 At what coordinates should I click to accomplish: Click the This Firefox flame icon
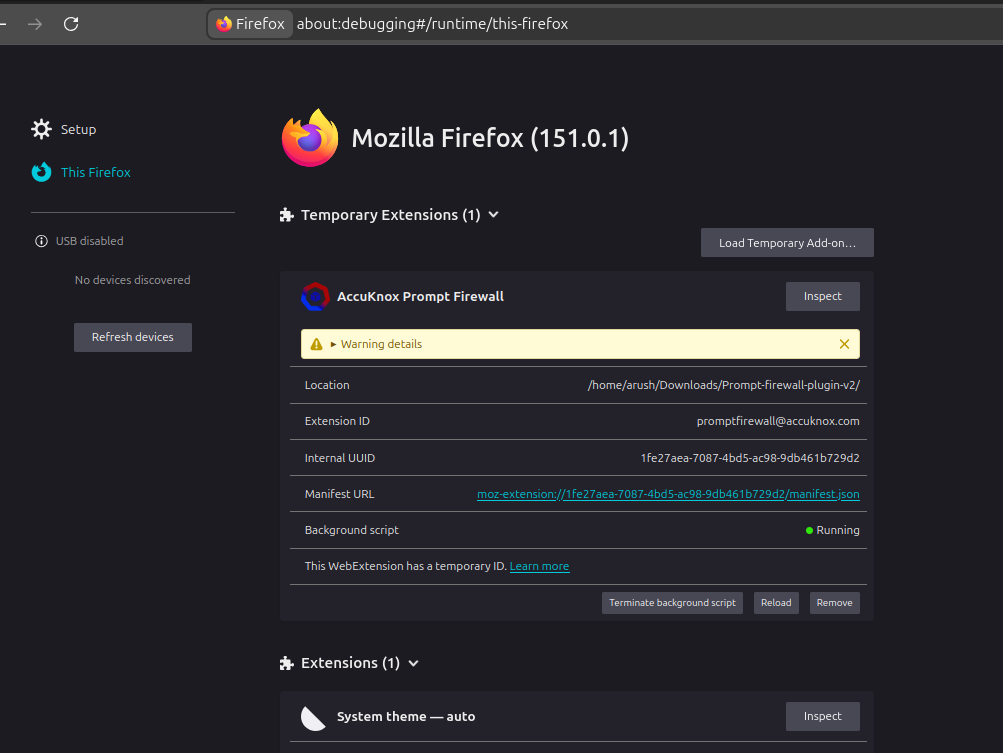(42, 172)
